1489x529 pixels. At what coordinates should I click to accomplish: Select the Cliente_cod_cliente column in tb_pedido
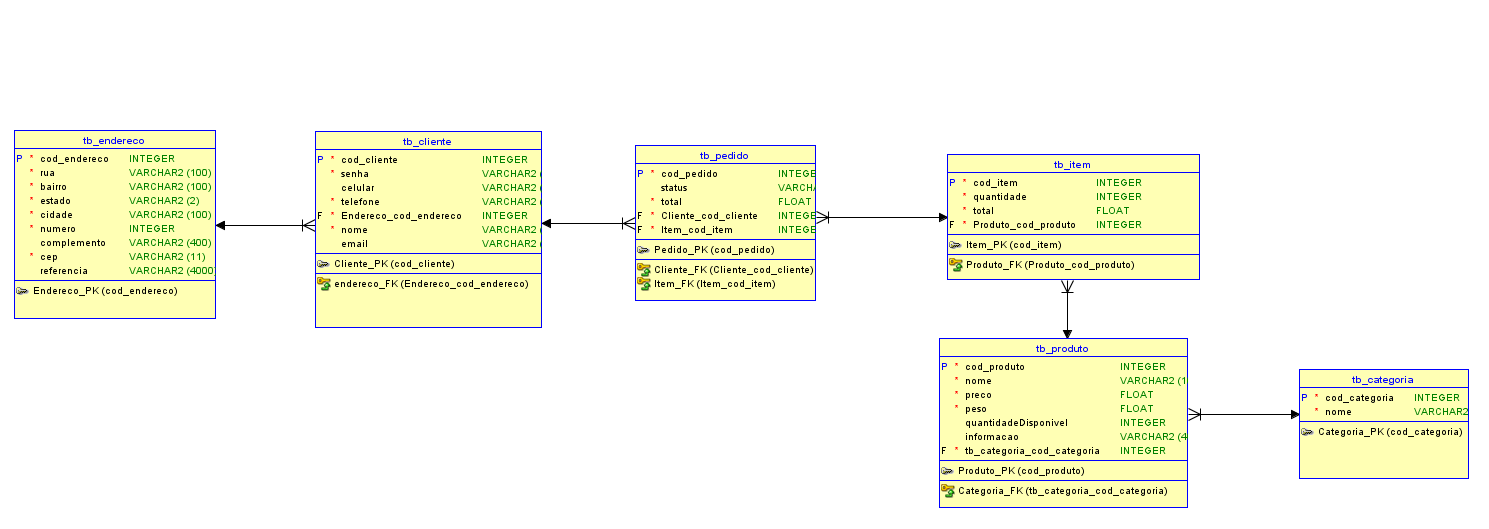(725, 215)
